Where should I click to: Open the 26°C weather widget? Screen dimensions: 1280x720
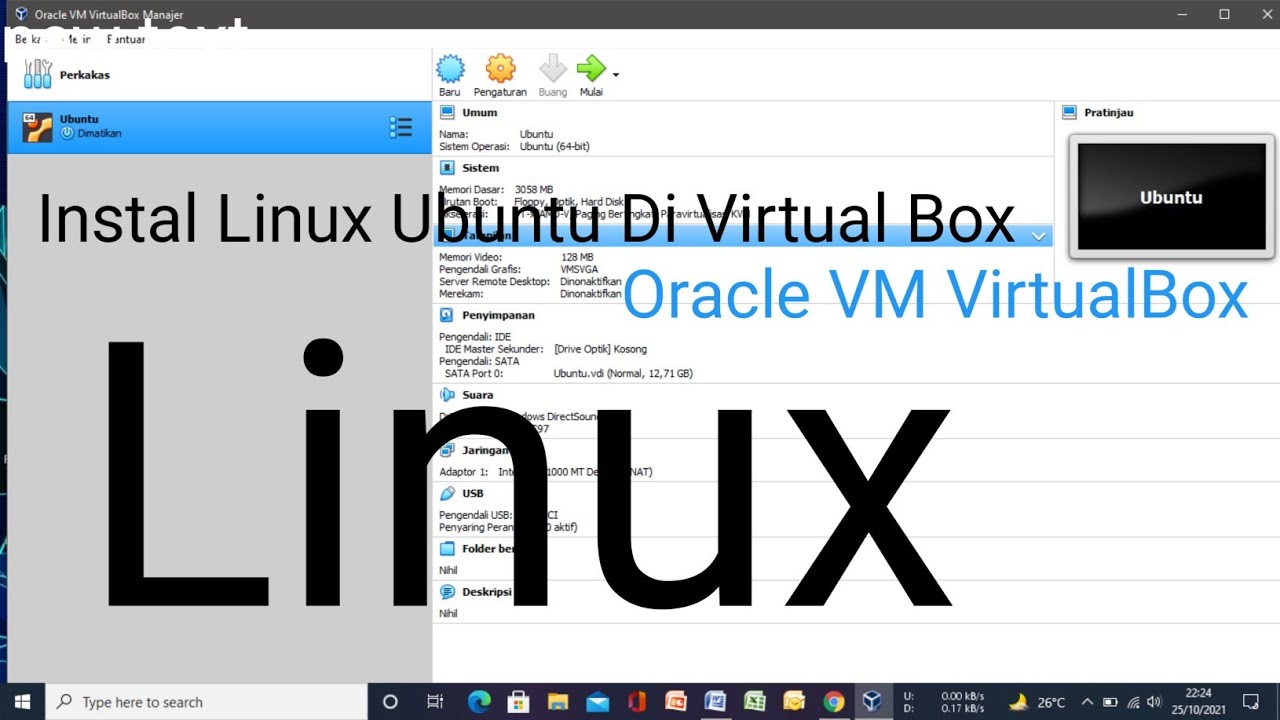pos(1037,702)
